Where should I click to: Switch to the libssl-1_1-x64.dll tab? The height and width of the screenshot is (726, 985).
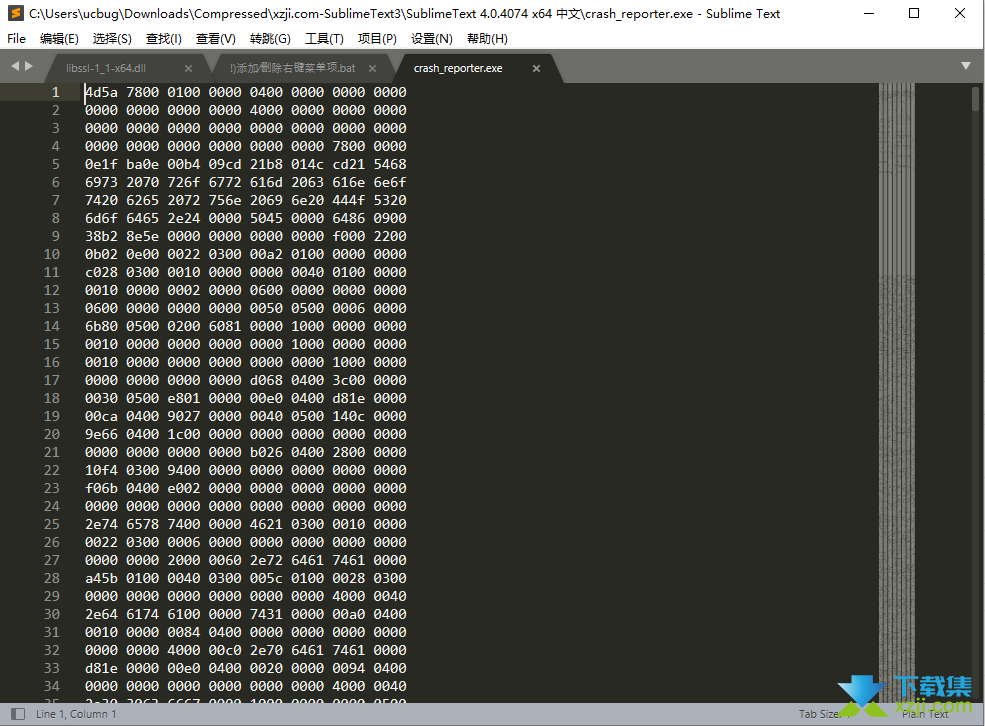coord(106,68)
